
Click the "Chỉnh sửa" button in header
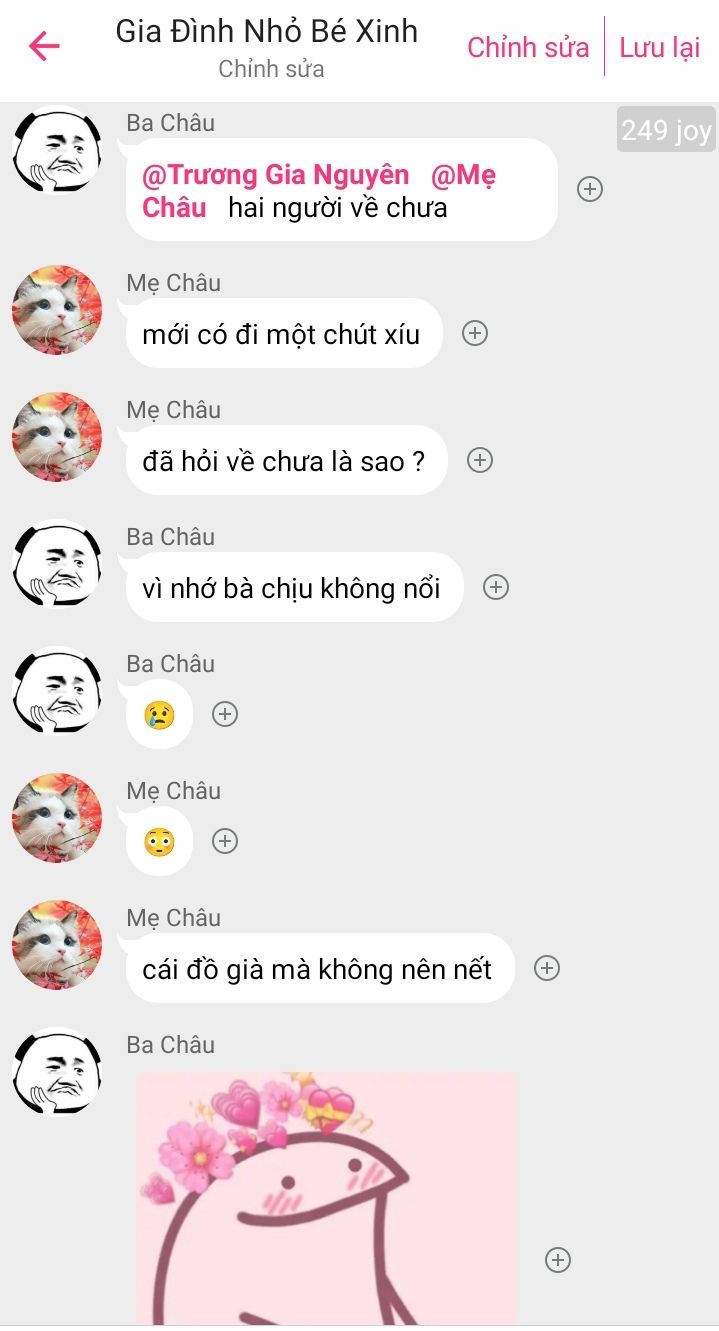528,47
